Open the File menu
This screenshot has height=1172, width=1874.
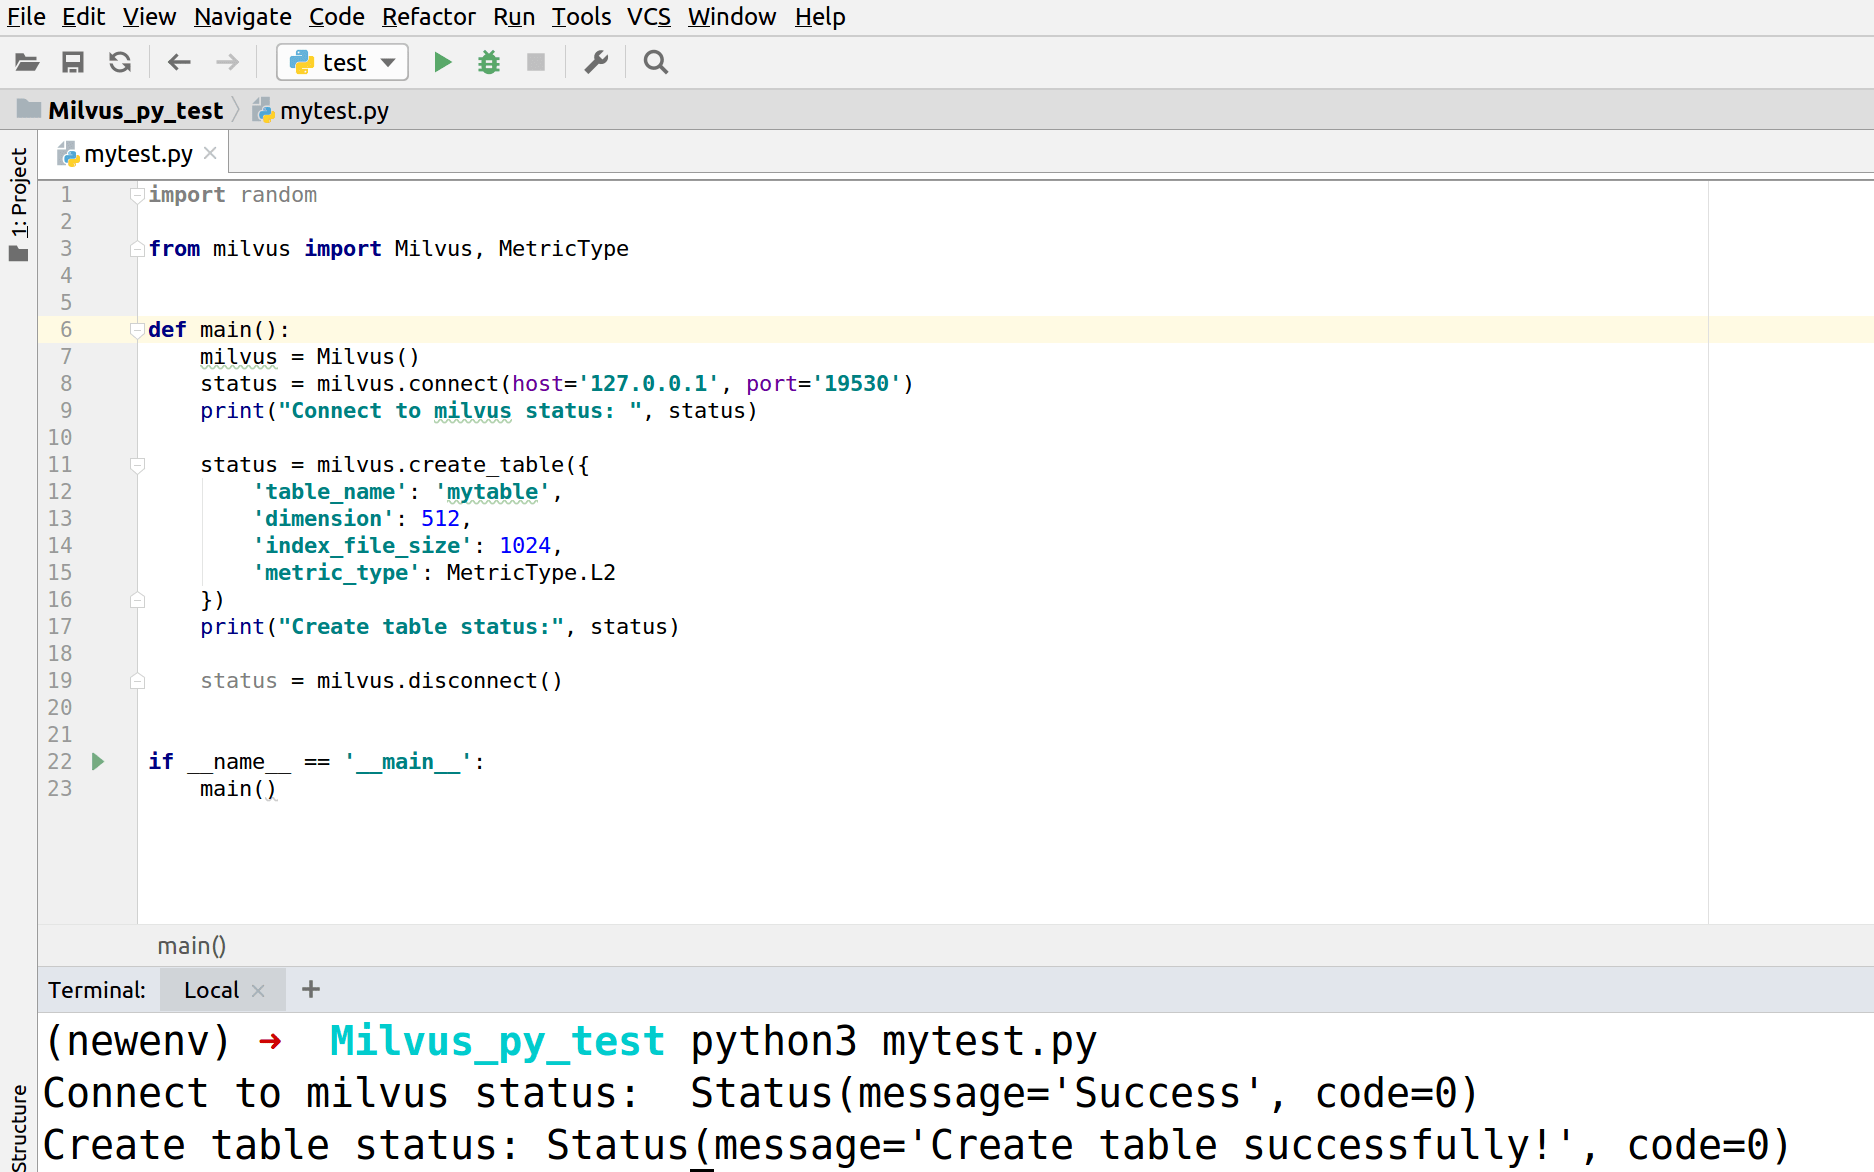click(26, 17)
